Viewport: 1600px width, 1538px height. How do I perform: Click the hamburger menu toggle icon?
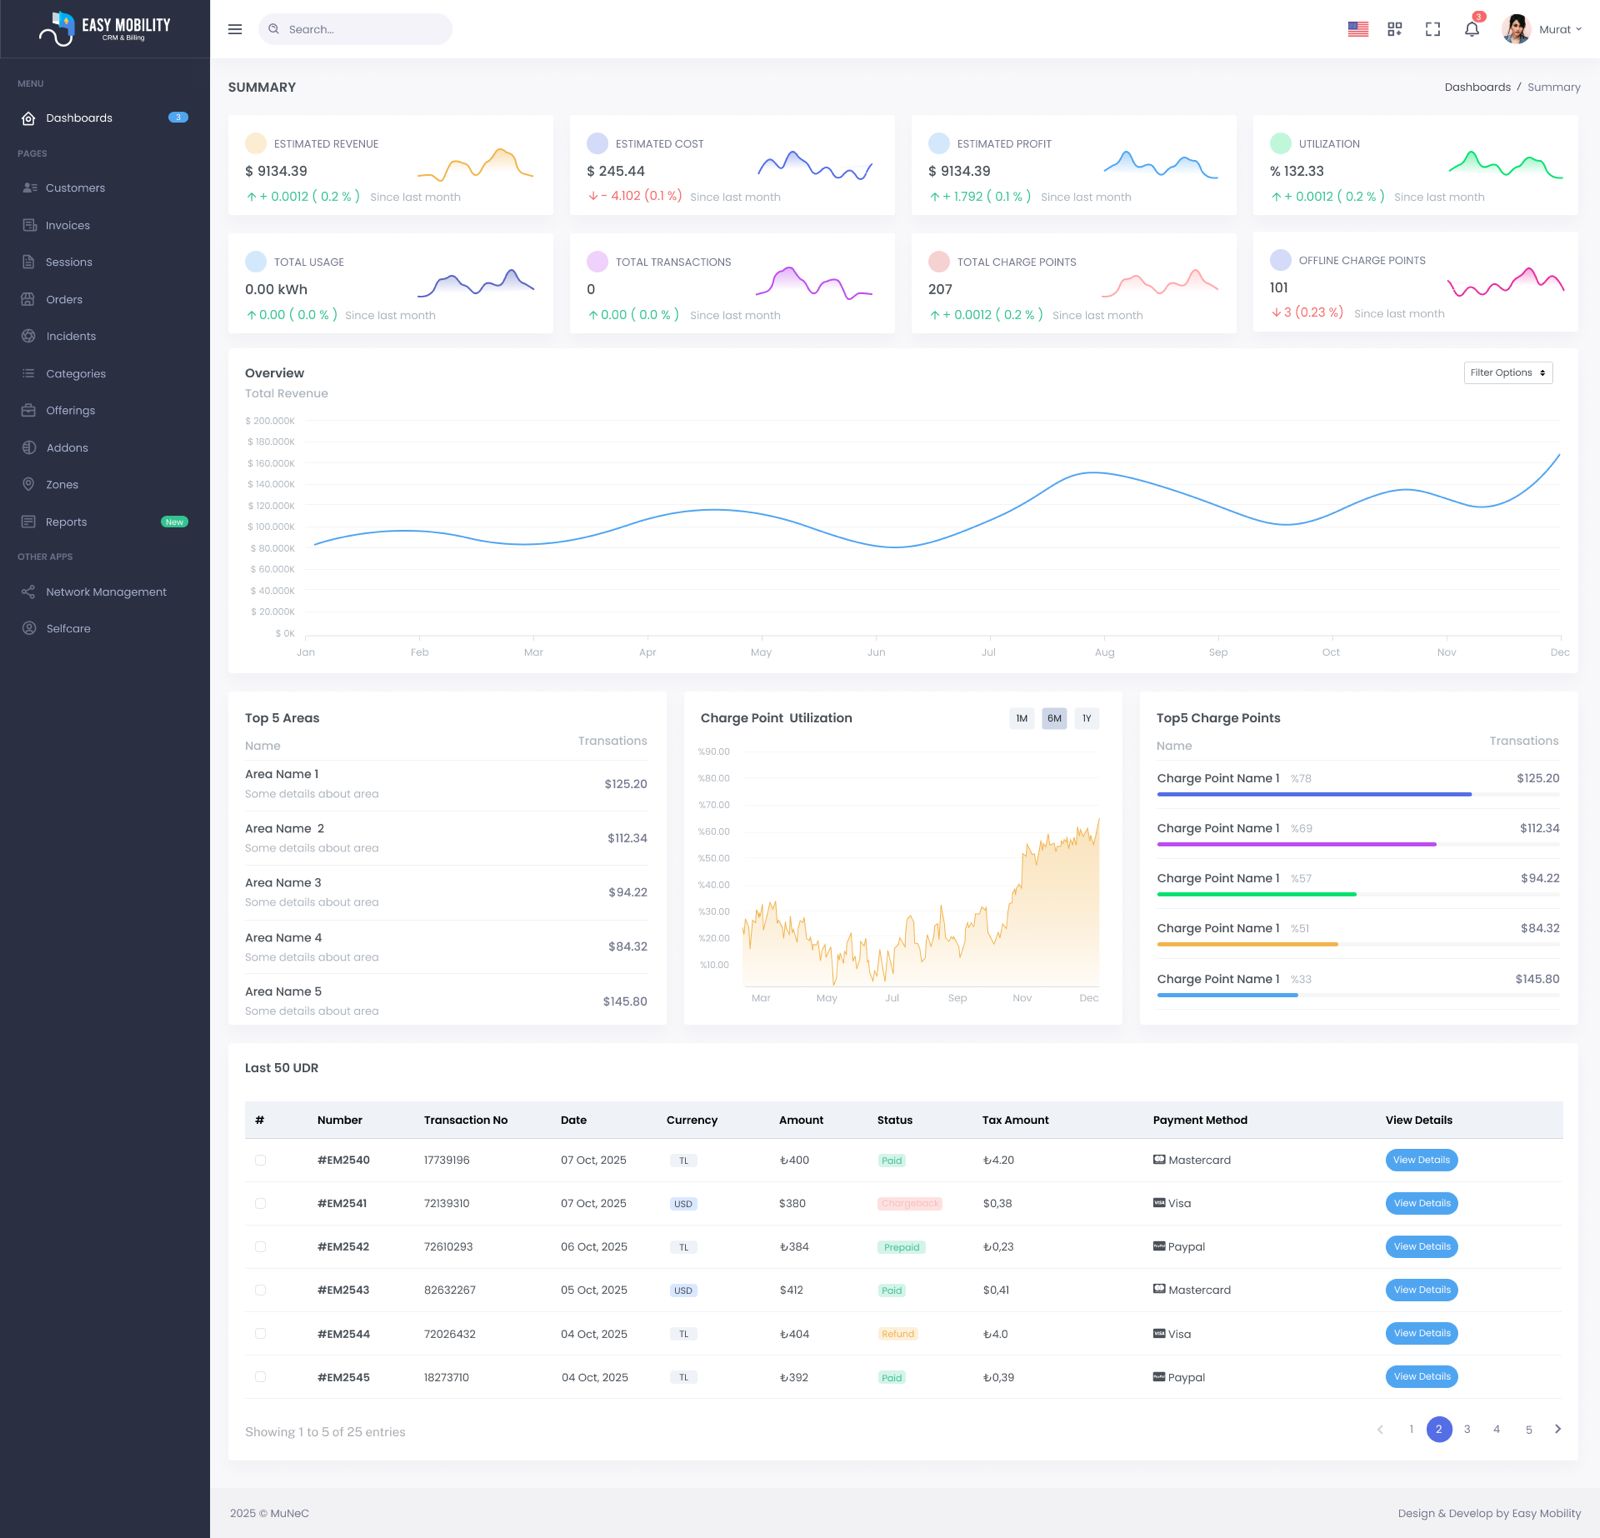click(x=235, y=29)
